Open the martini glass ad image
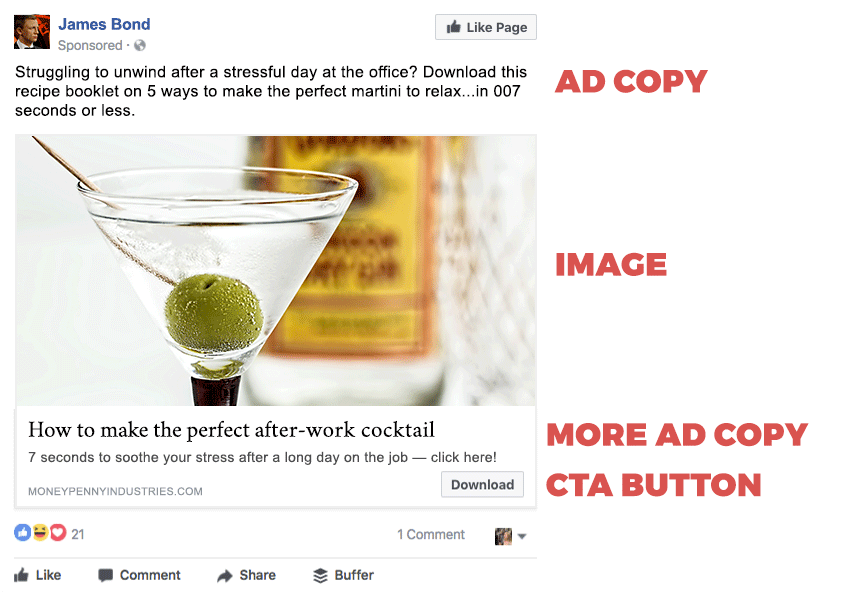The width and height of the screenshot is (864, 592). pos(276,271)
